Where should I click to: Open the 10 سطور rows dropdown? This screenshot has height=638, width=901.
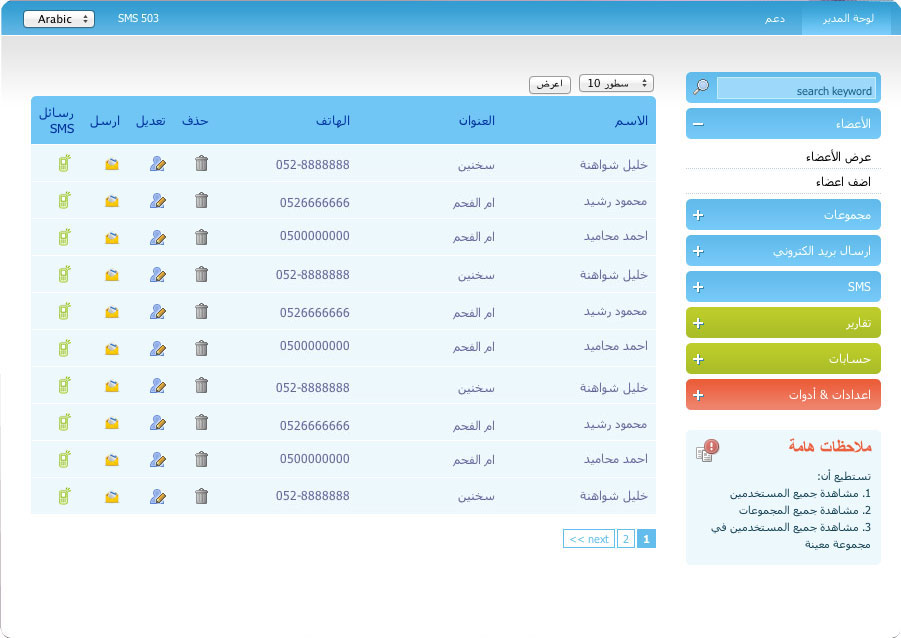616,83
